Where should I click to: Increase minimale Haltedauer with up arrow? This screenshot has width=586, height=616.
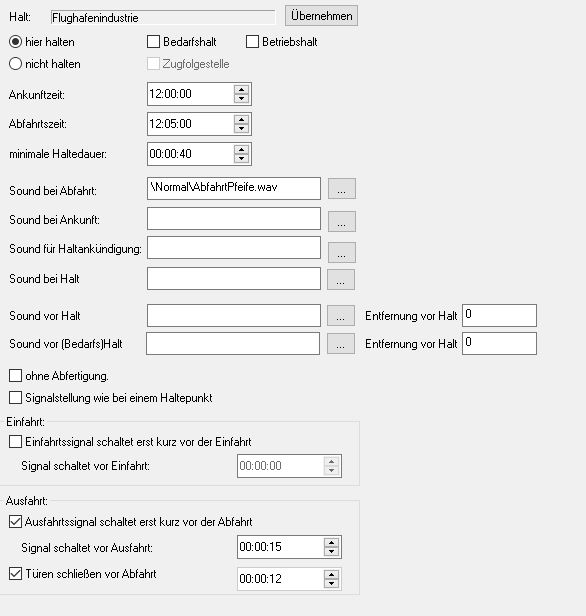click(x=241, y=149)
